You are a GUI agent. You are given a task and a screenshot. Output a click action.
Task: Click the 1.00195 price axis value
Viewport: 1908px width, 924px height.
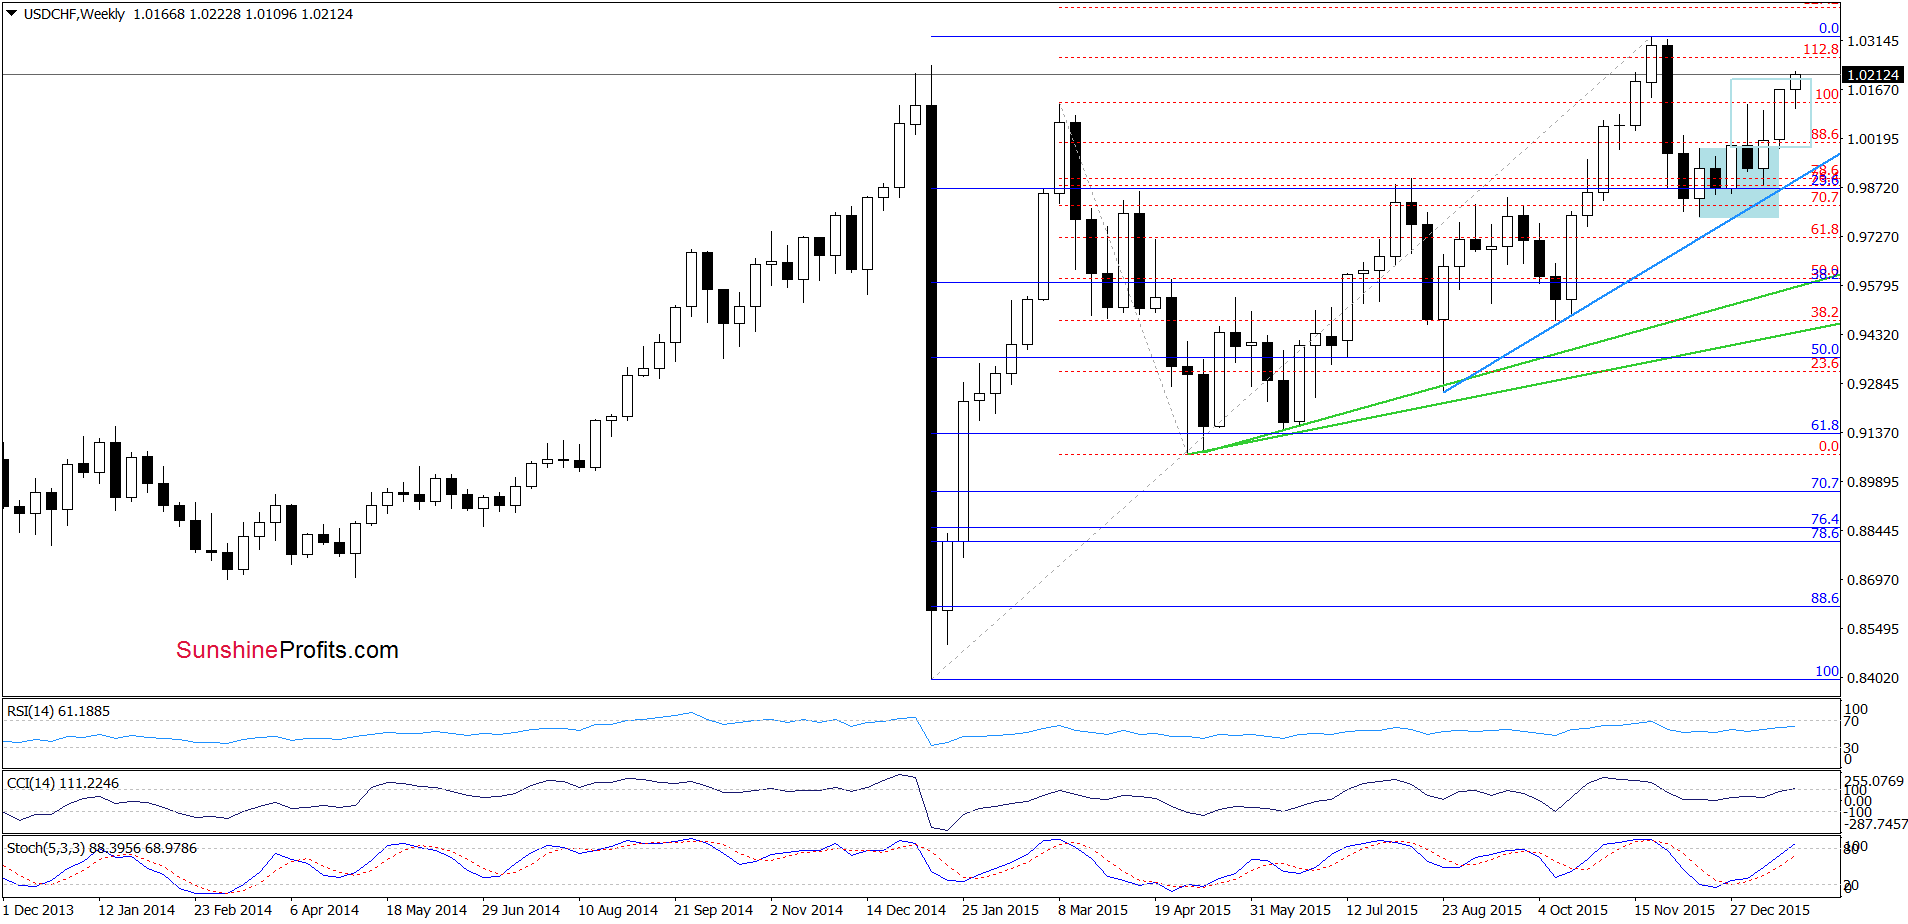[x=1872, y=139]
